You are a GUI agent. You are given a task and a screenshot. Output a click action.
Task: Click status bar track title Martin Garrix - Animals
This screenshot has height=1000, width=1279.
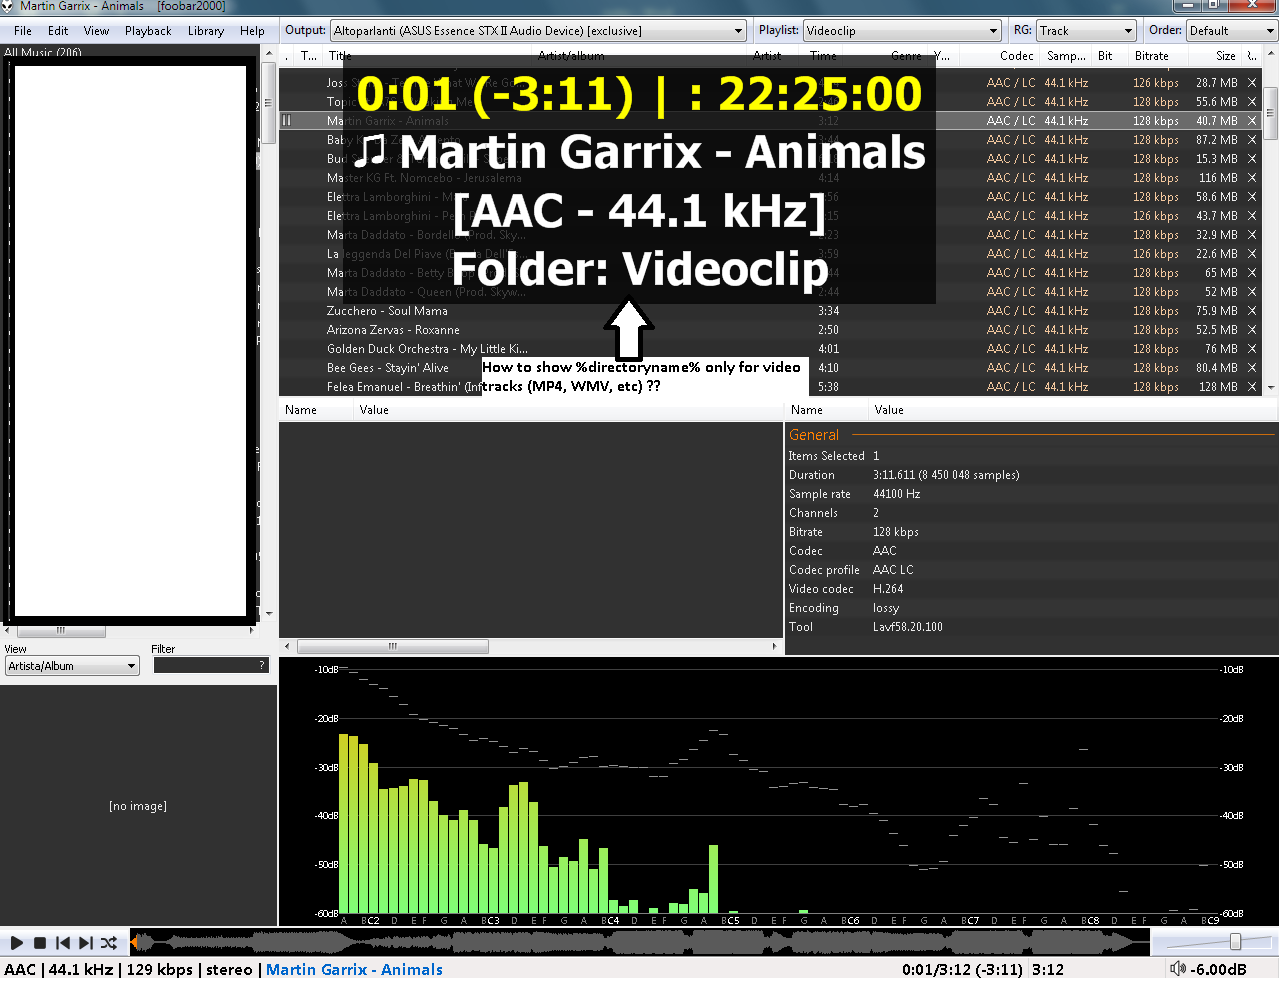(354, 969)
